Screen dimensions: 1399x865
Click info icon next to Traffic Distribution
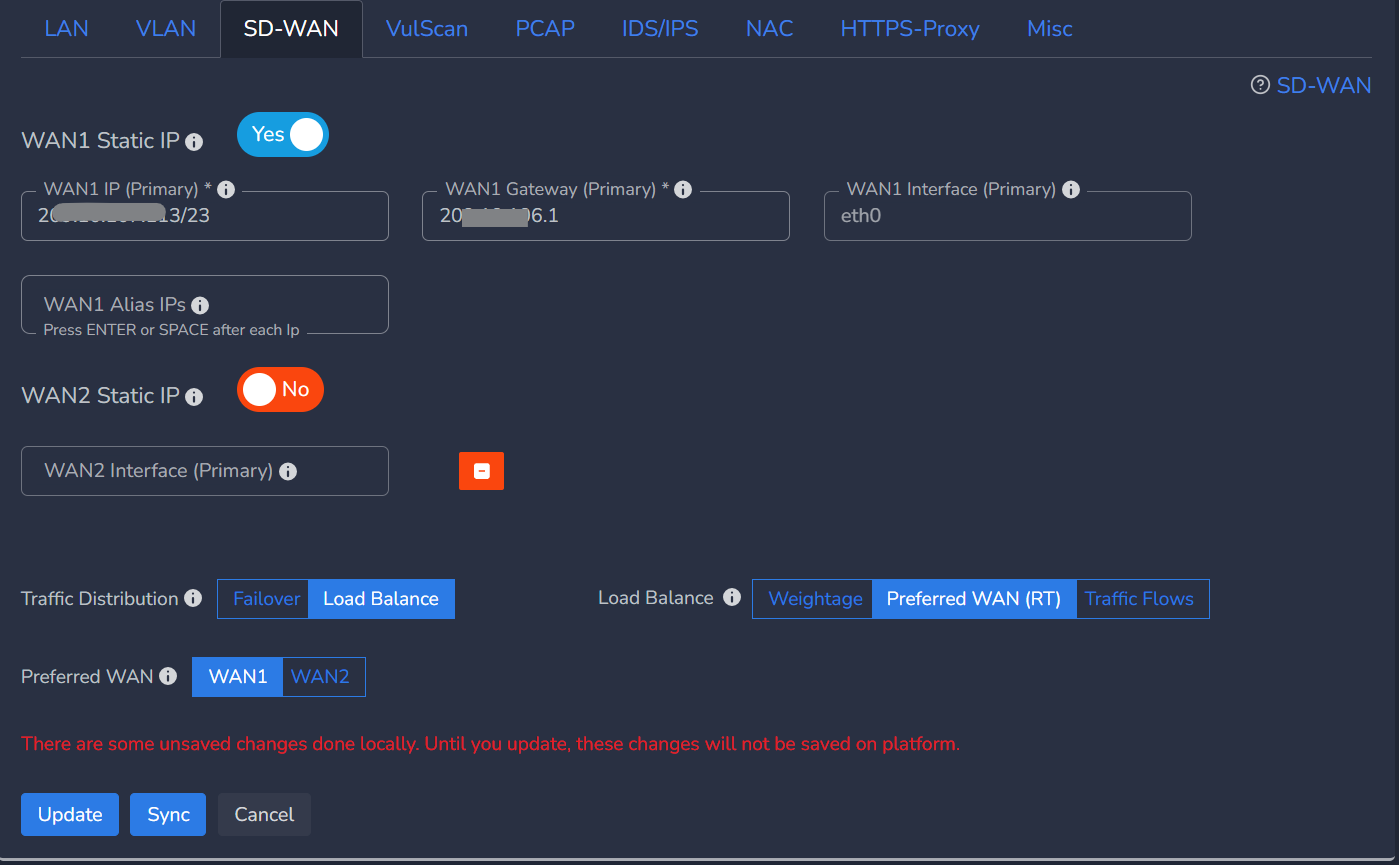coord(194,599)
